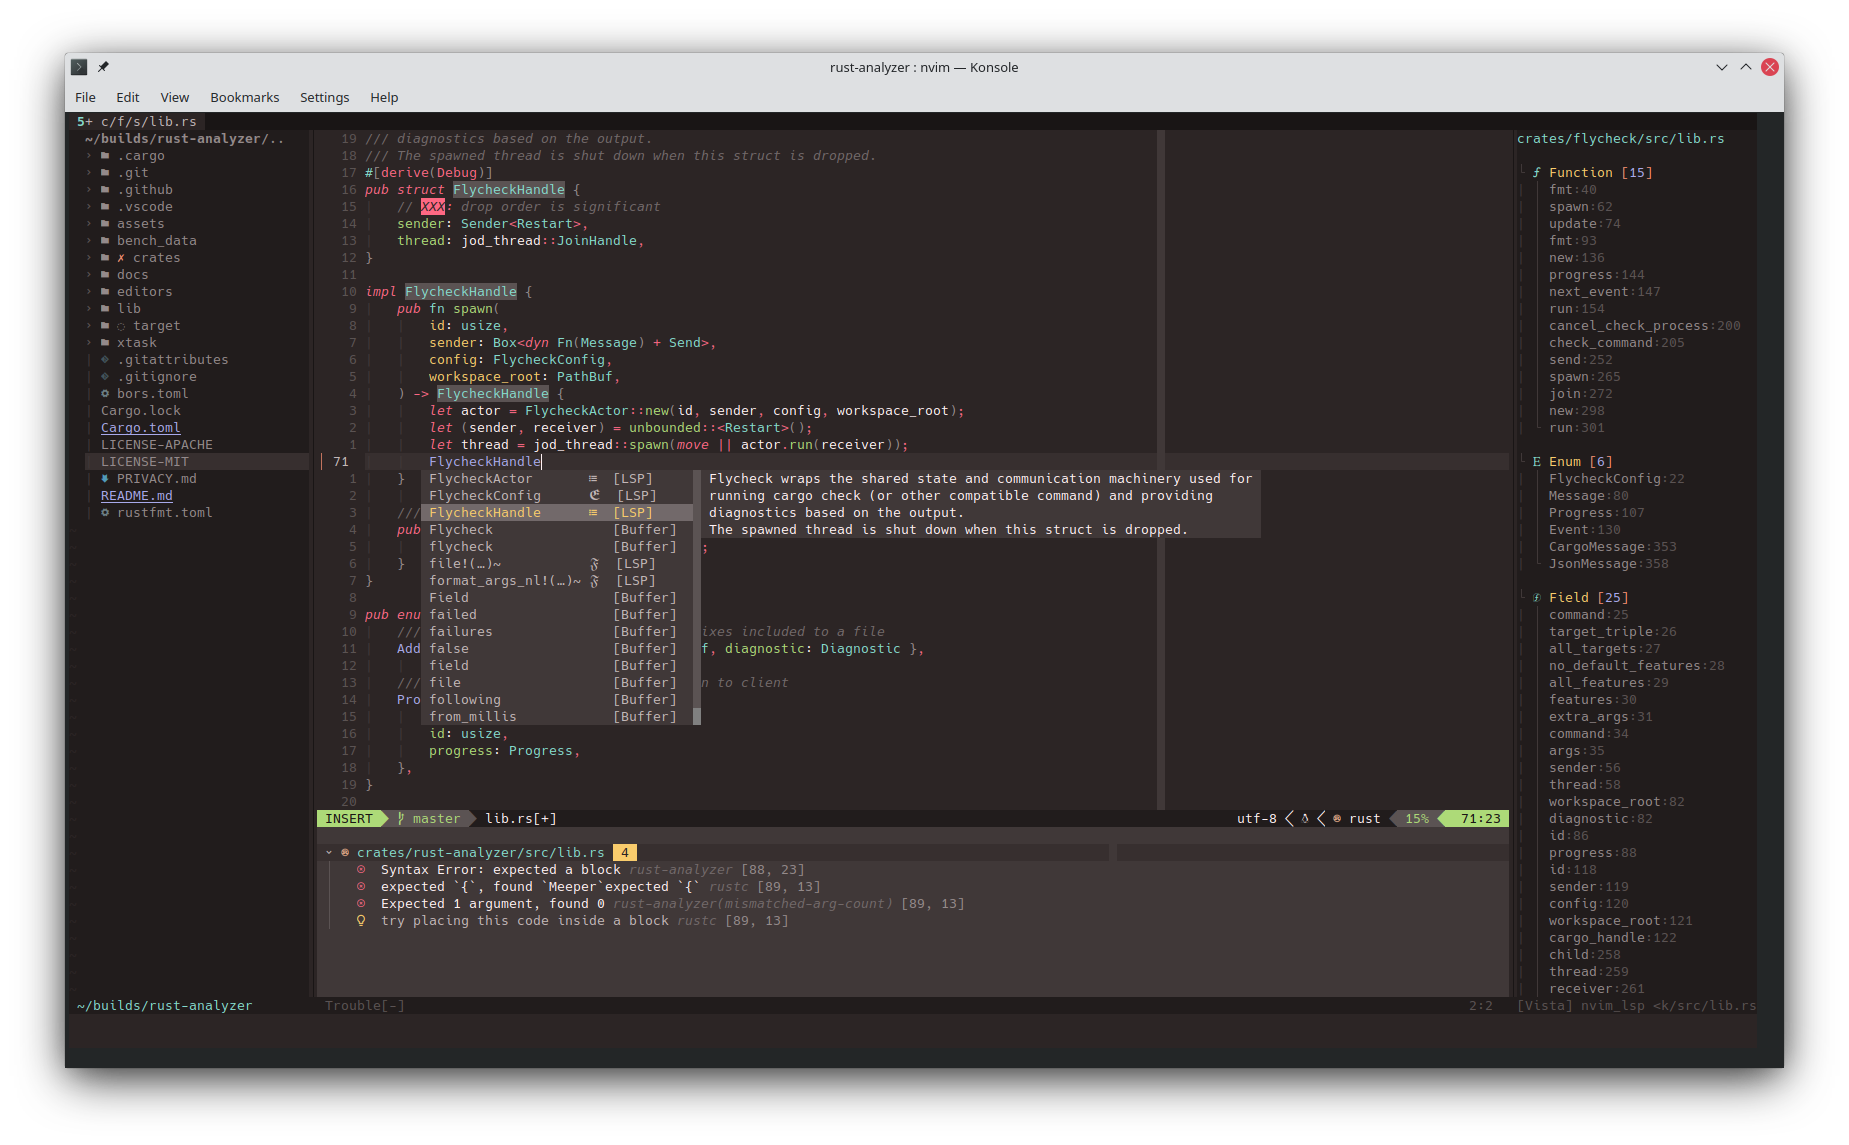Open the View menu

(175, 97)
